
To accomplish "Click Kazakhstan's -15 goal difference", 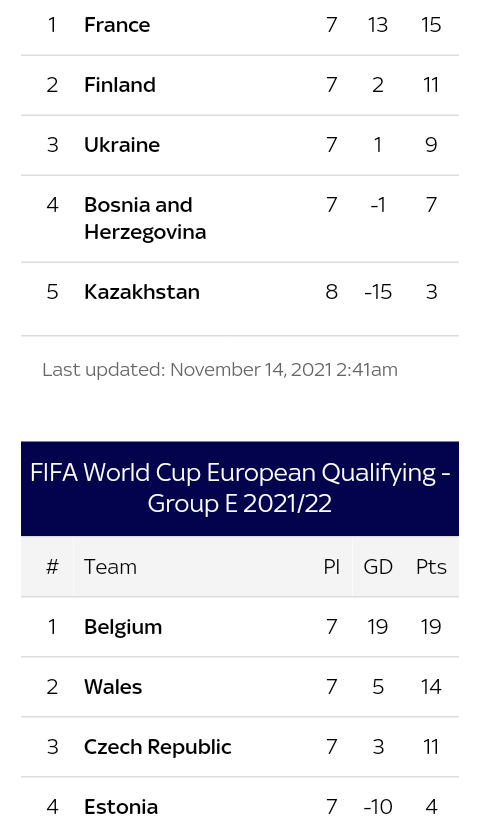I will 378,292.
